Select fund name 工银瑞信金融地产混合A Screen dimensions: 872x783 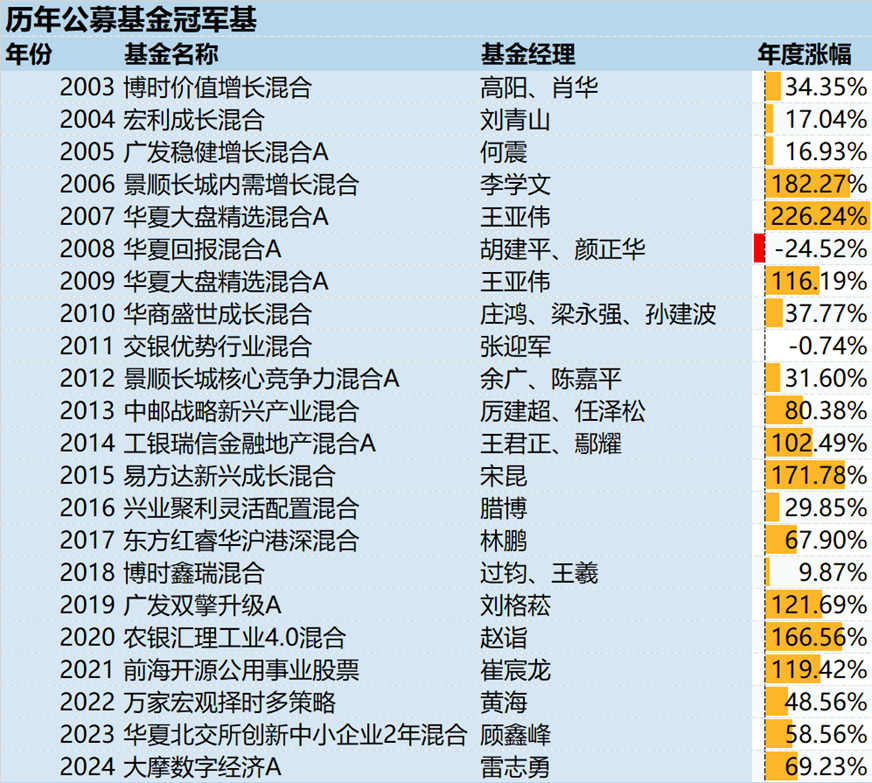[250, 443]
